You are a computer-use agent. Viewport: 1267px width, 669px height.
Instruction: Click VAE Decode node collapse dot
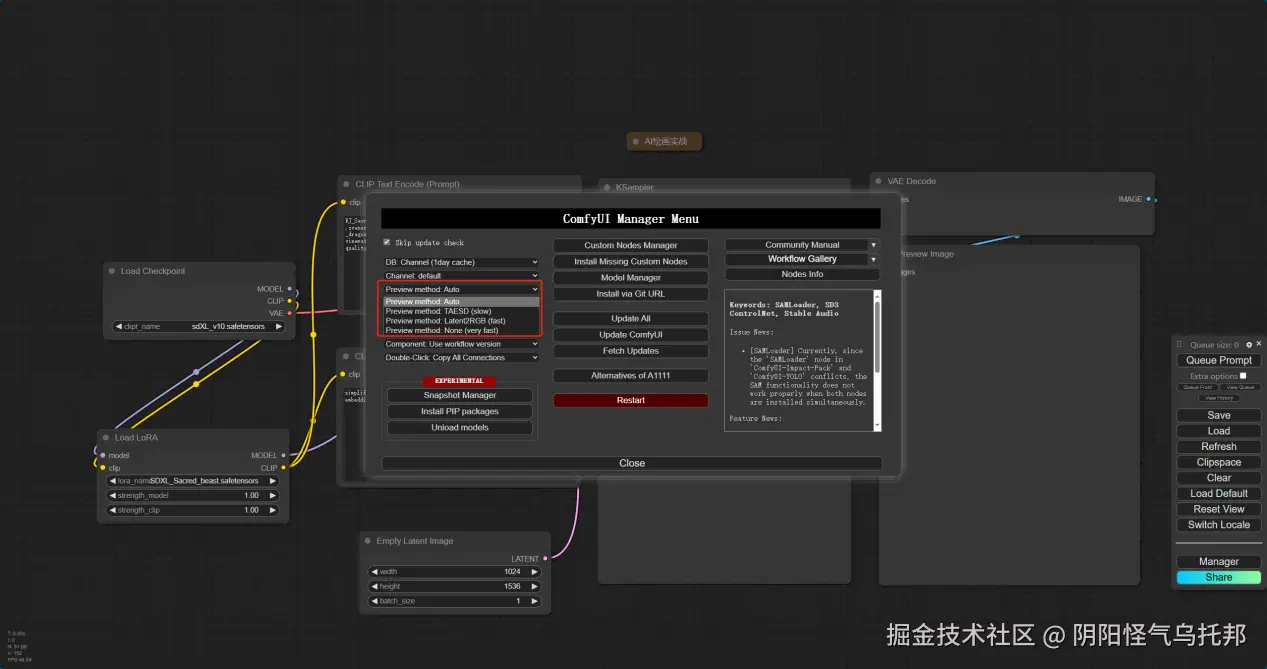point(877,181)
